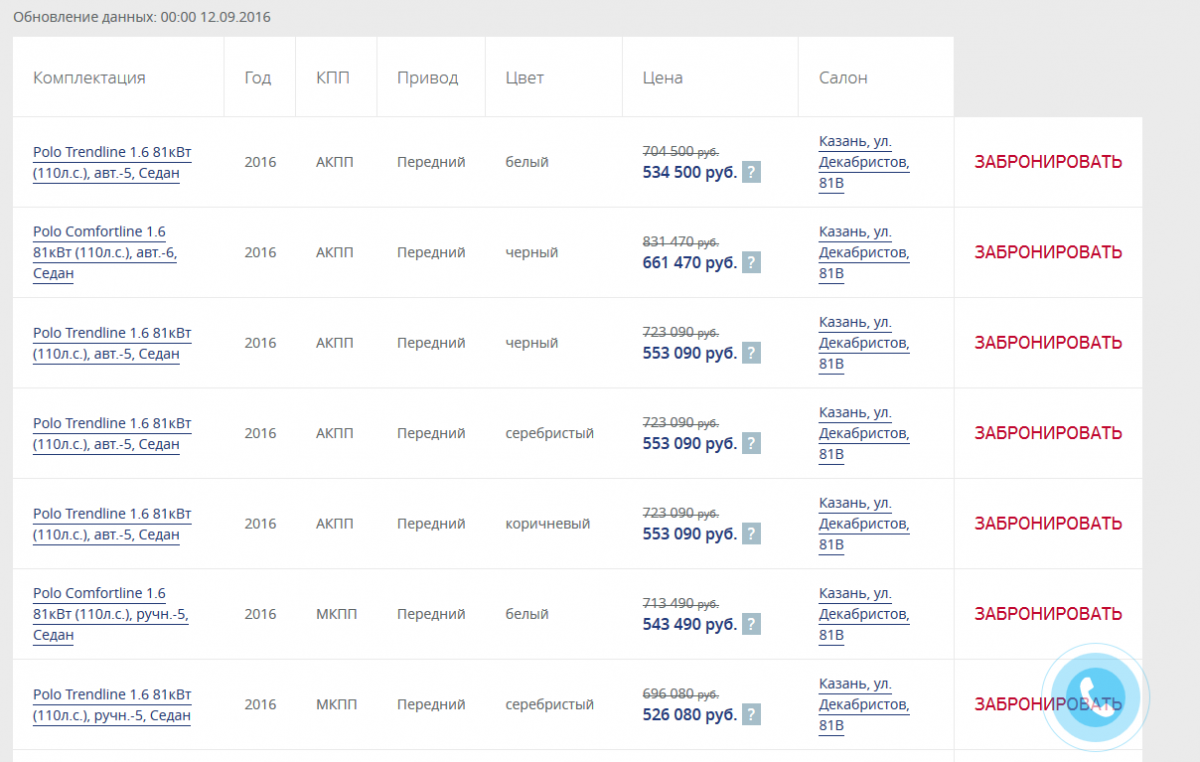This screenshot has height=762, width=1200.
Task: Open the Polo Comfortline ручн.-5 Седан link
Action: (x=110, y=614)
